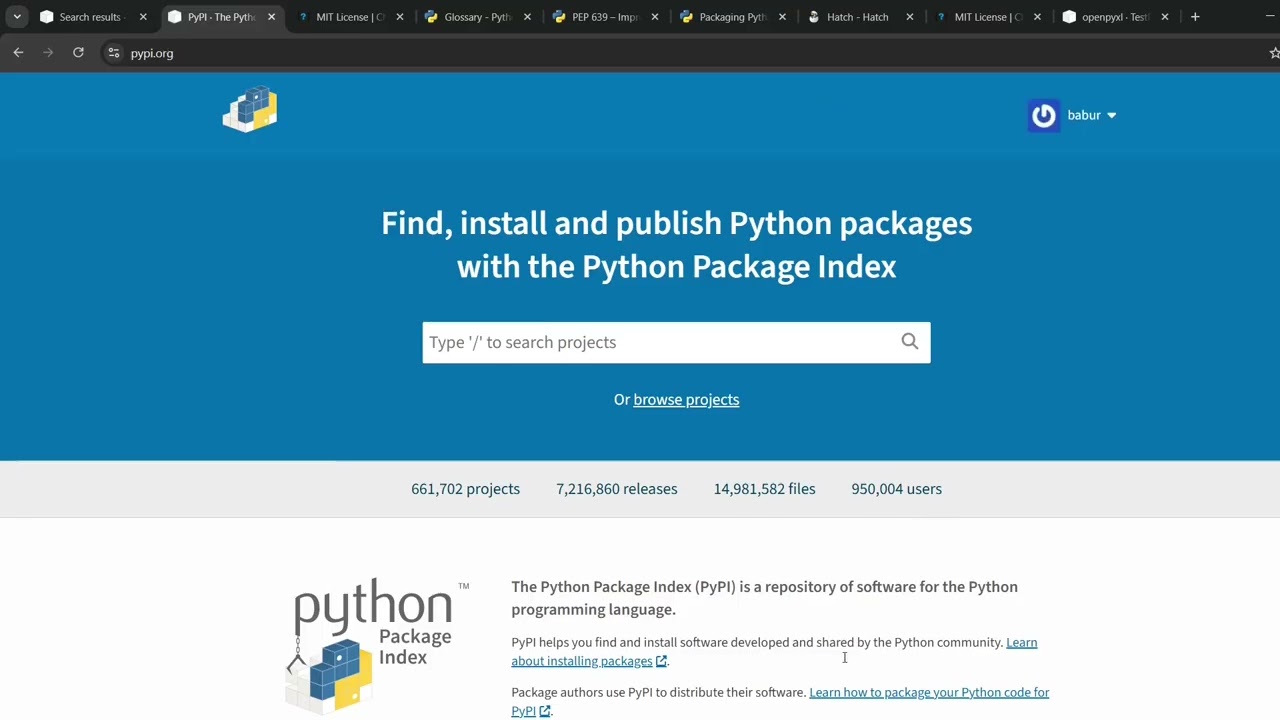The image size is (1280, 720).
Task: Click the 14,981,582 files statistic
Action: [x=764, y=489]
